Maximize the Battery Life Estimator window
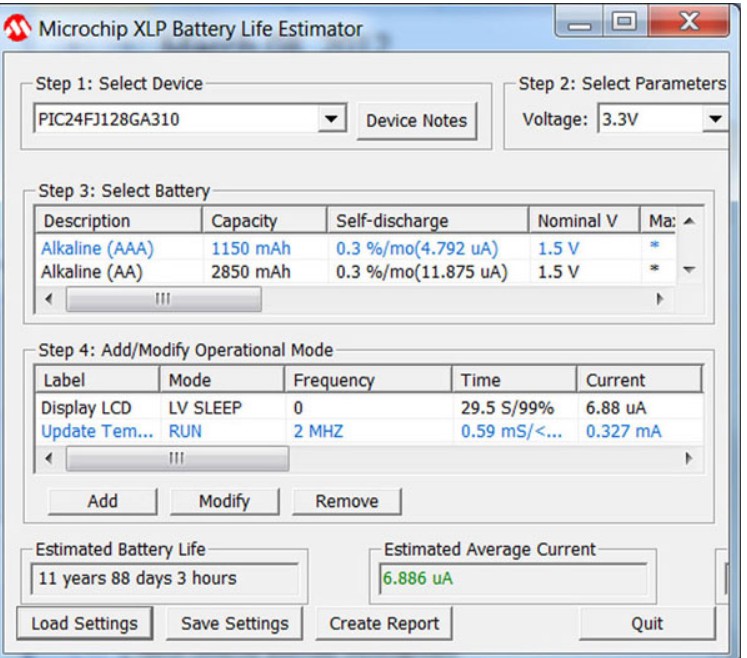Screen dimensions: 747x658 tap(624, 22)
